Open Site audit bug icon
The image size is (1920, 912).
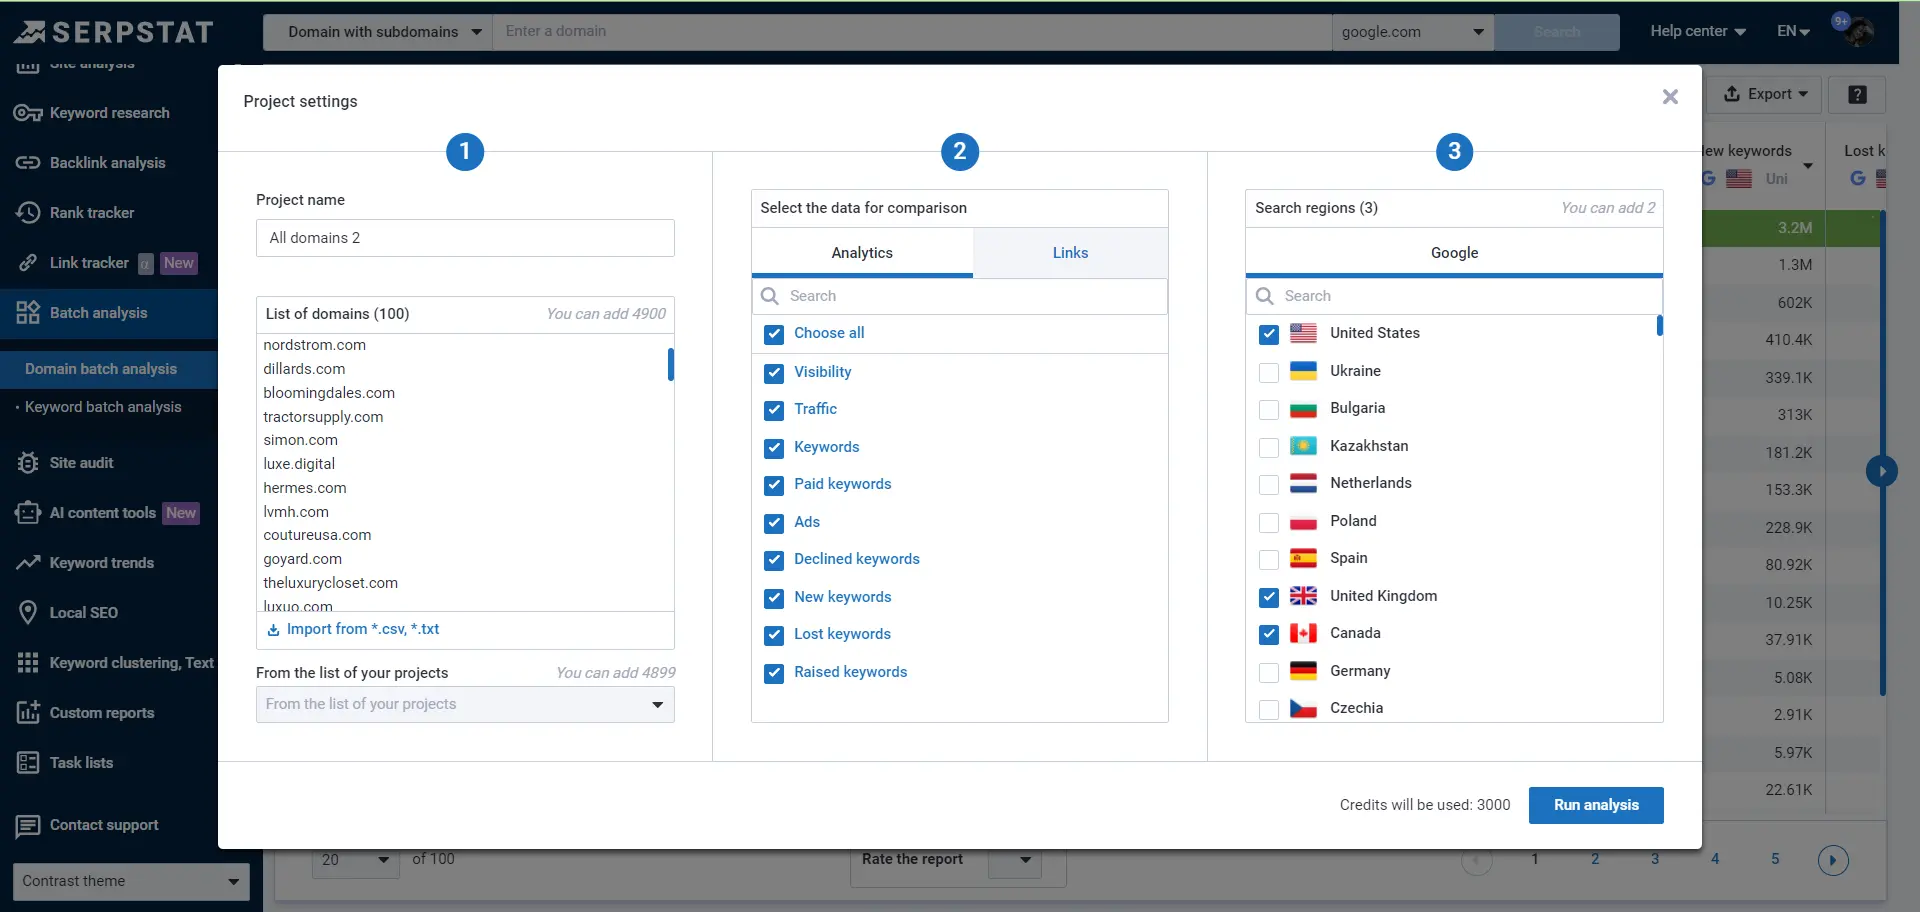tap(28, 463)
